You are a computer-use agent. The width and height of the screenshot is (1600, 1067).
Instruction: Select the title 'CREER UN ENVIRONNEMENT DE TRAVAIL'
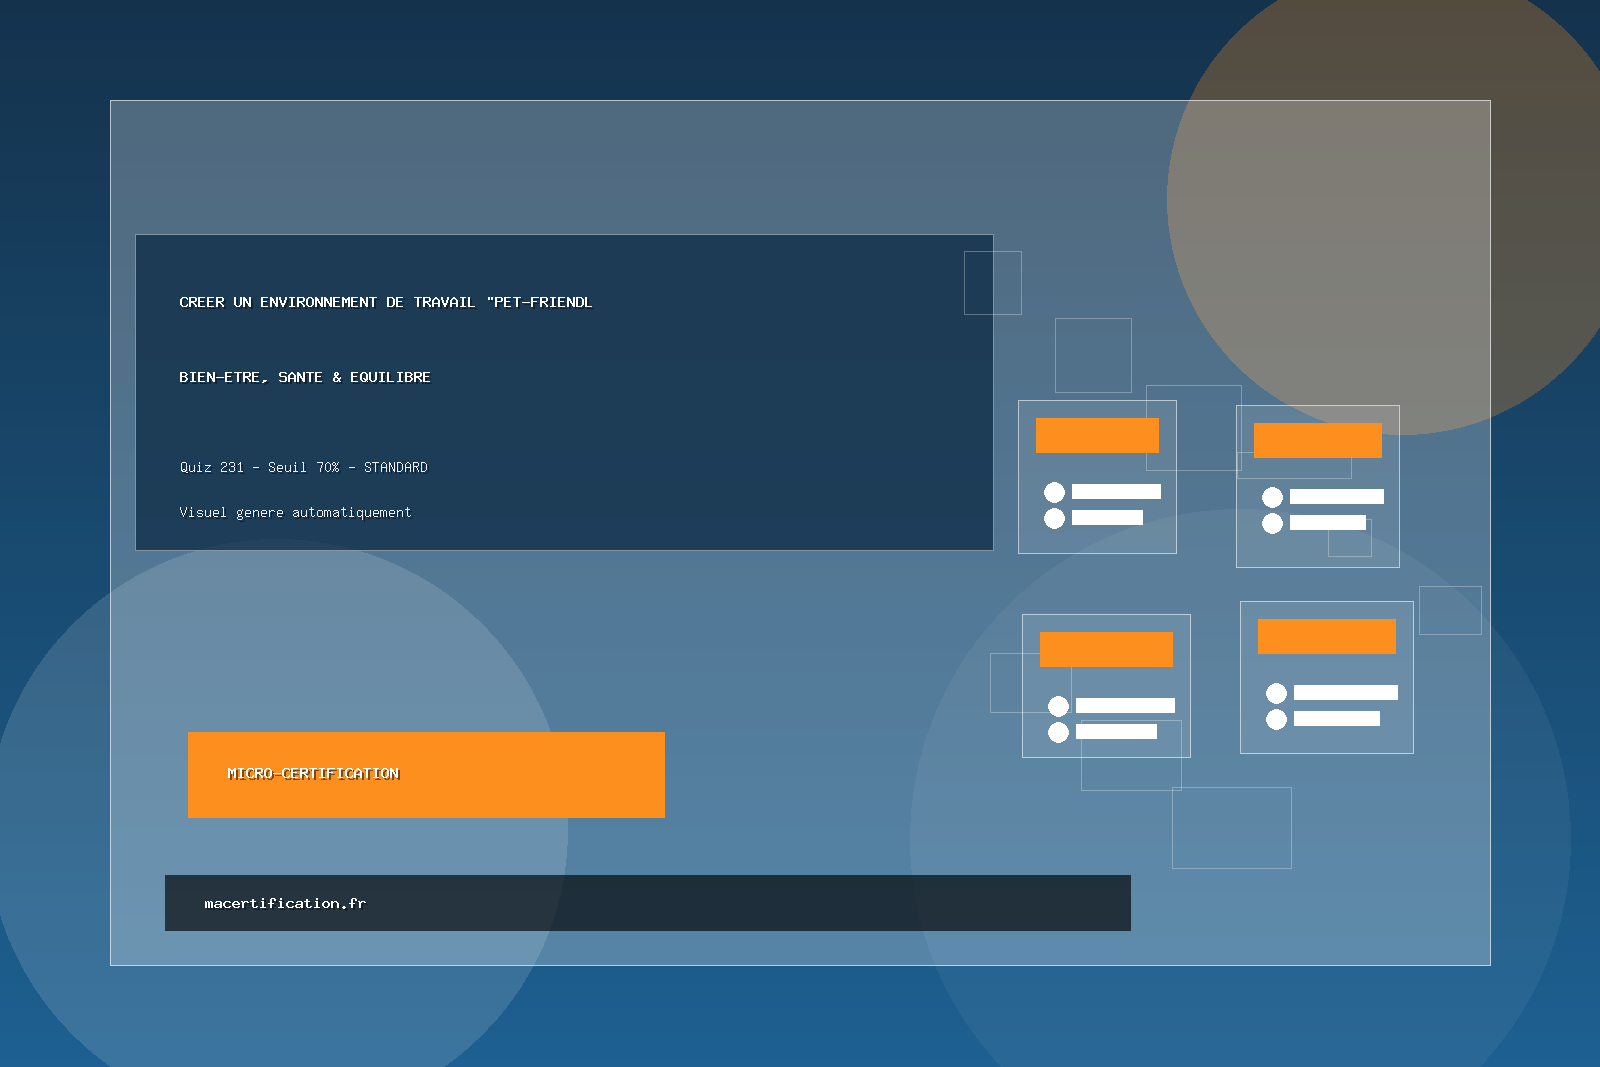(x=385, y=302)
